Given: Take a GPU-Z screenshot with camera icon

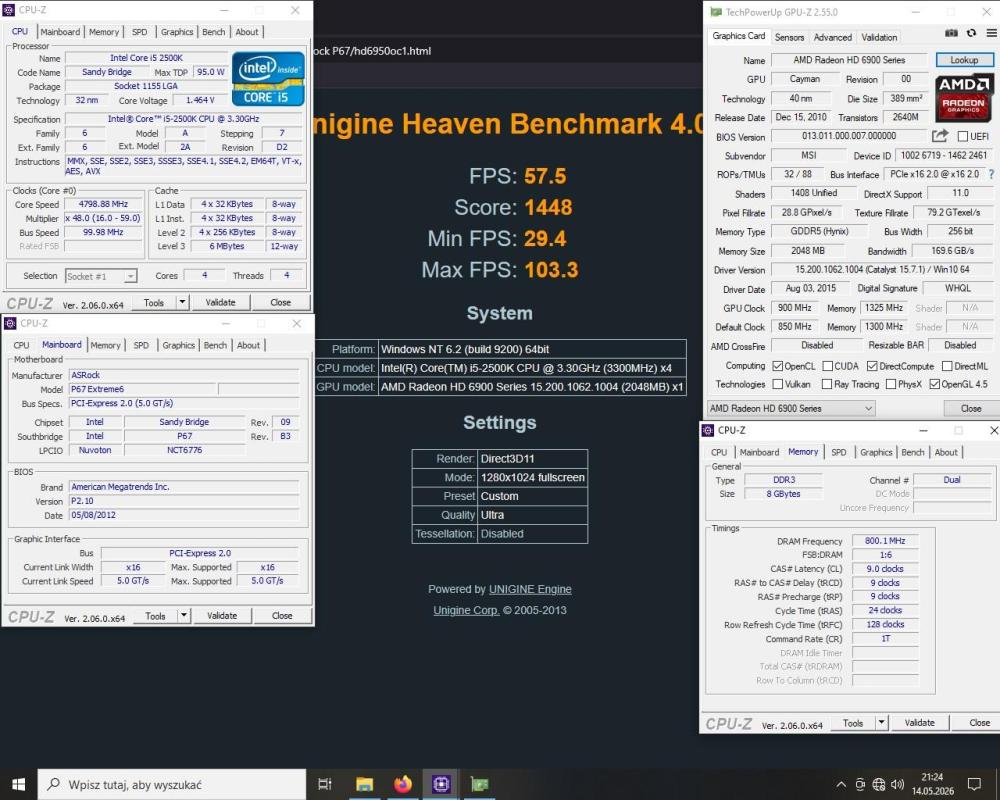Looking at the screenshot, I should 951,33.
